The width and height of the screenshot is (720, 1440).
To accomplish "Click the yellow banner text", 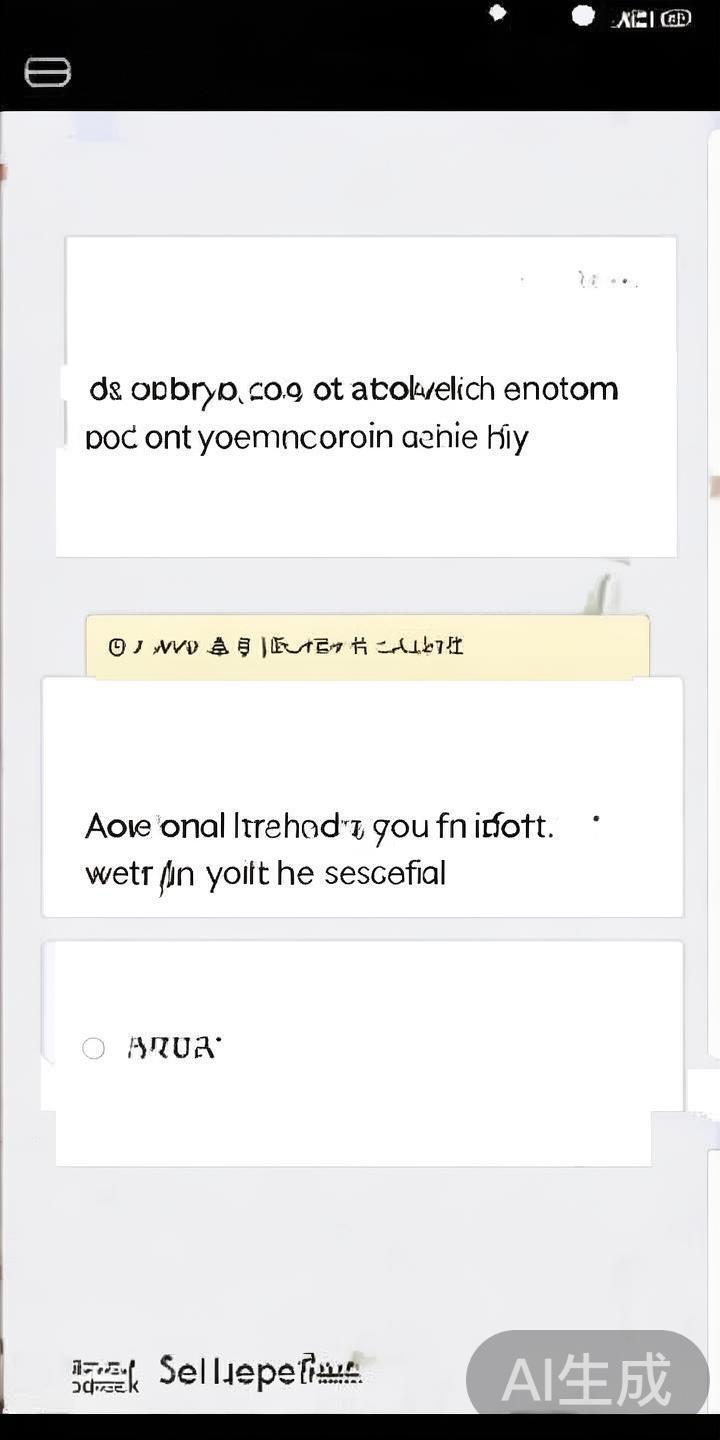I will click(298, 647).
